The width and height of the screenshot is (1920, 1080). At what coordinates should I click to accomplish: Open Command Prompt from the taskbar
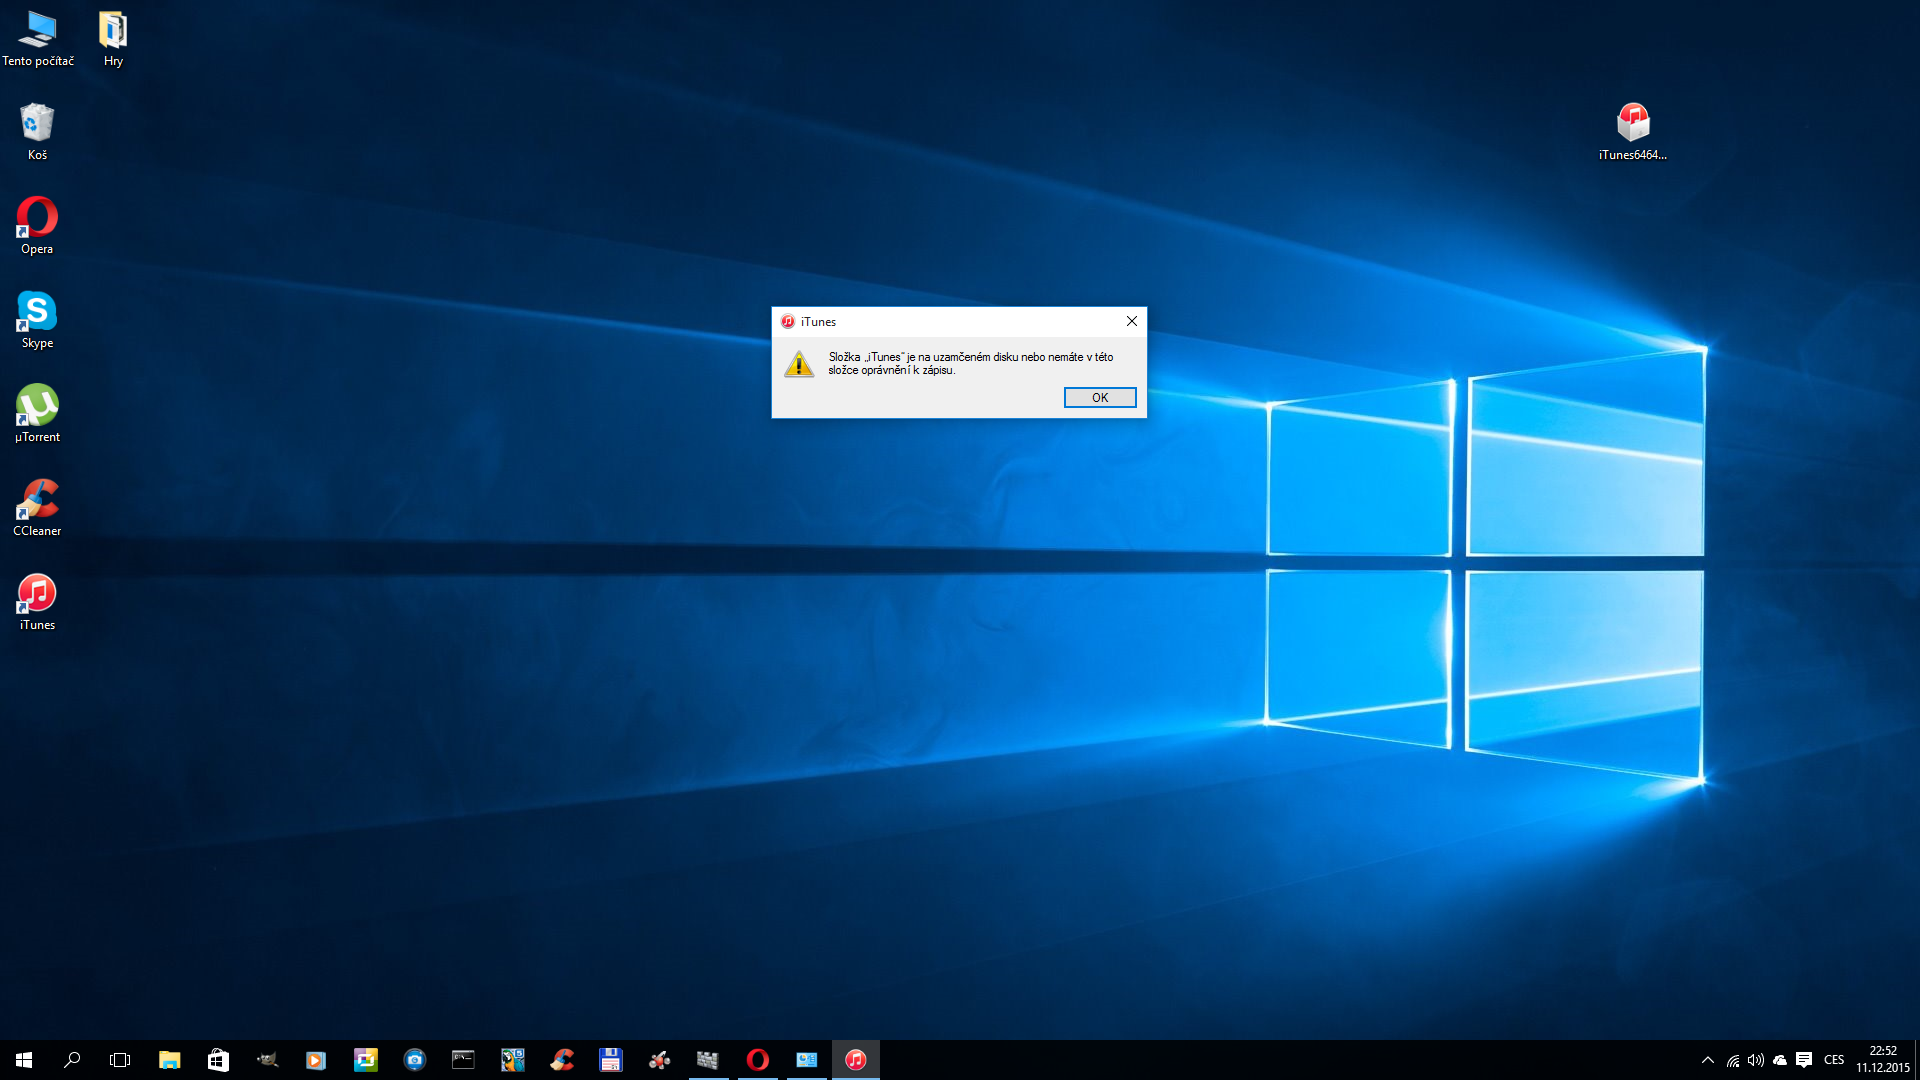tap(463, 1060)
